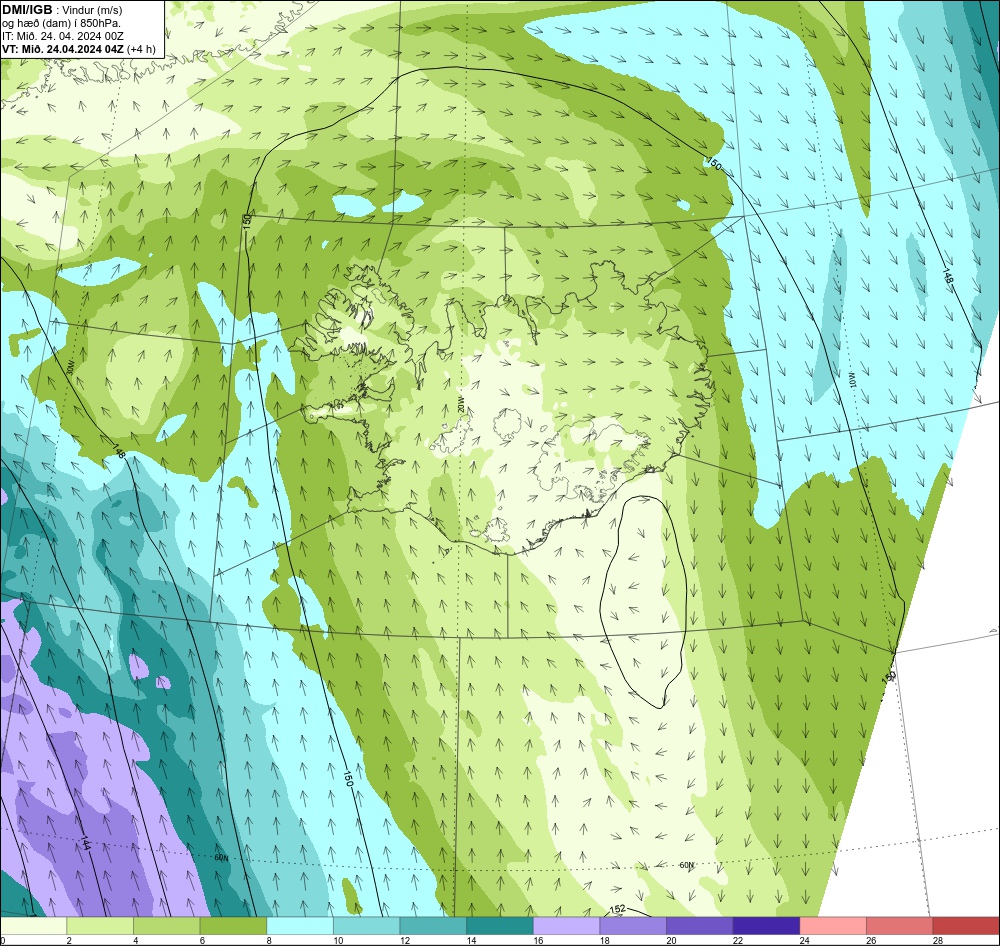1000x946 pixels.
Task: Click the pale yellow 0–2 m/s legend swatch
Action: click(33, 926)
